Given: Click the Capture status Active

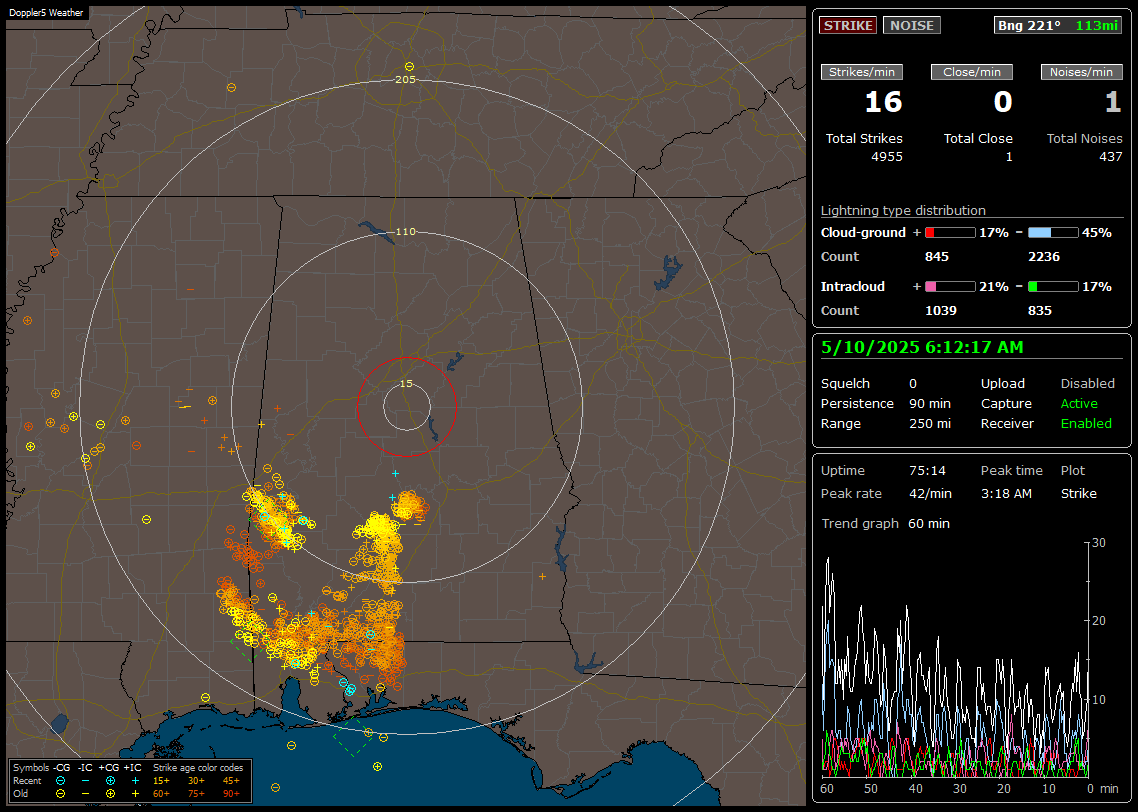Looking at the screenshot, I should tap(1078, 403).
